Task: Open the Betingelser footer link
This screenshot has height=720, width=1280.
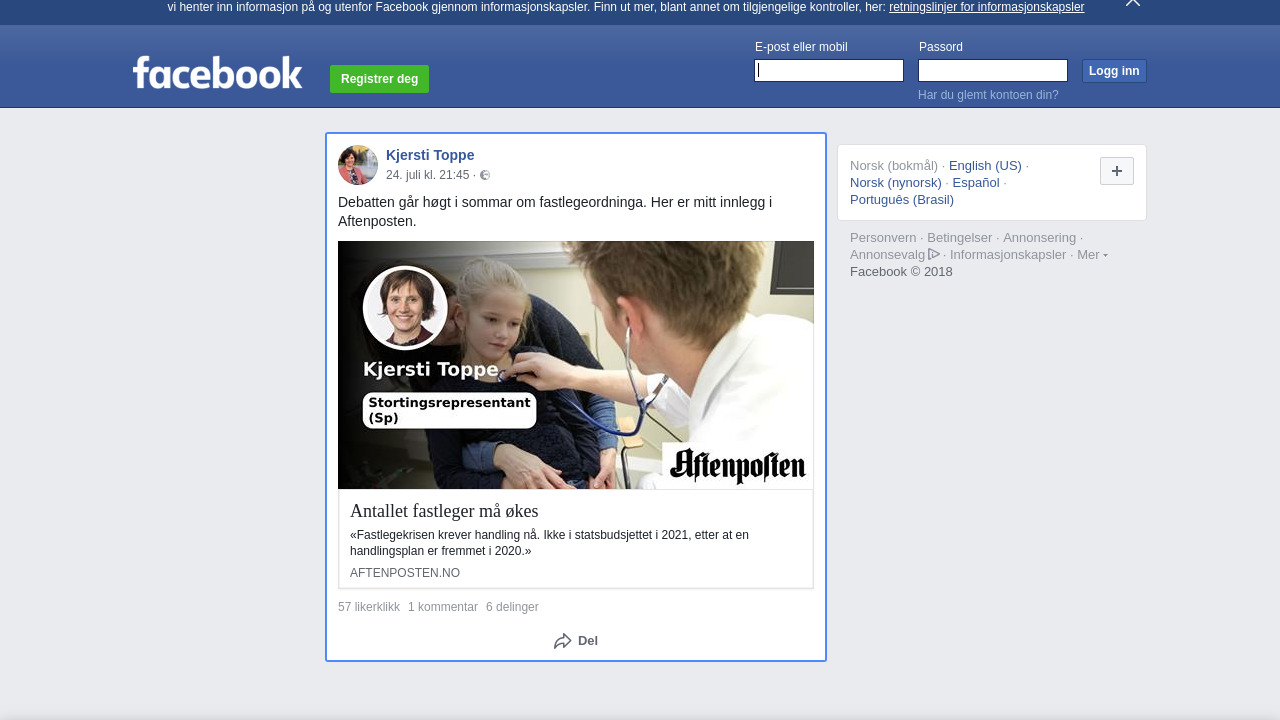Action: (x=959, y=238)
